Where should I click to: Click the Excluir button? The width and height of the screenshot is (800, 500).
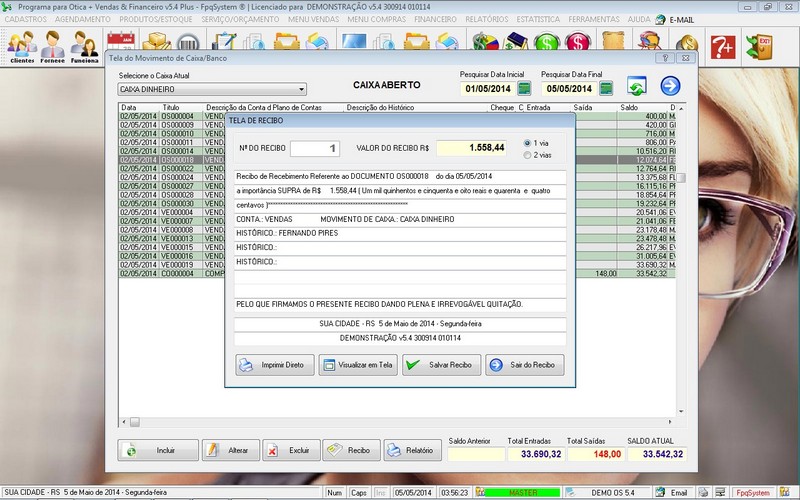pos(291,451)
